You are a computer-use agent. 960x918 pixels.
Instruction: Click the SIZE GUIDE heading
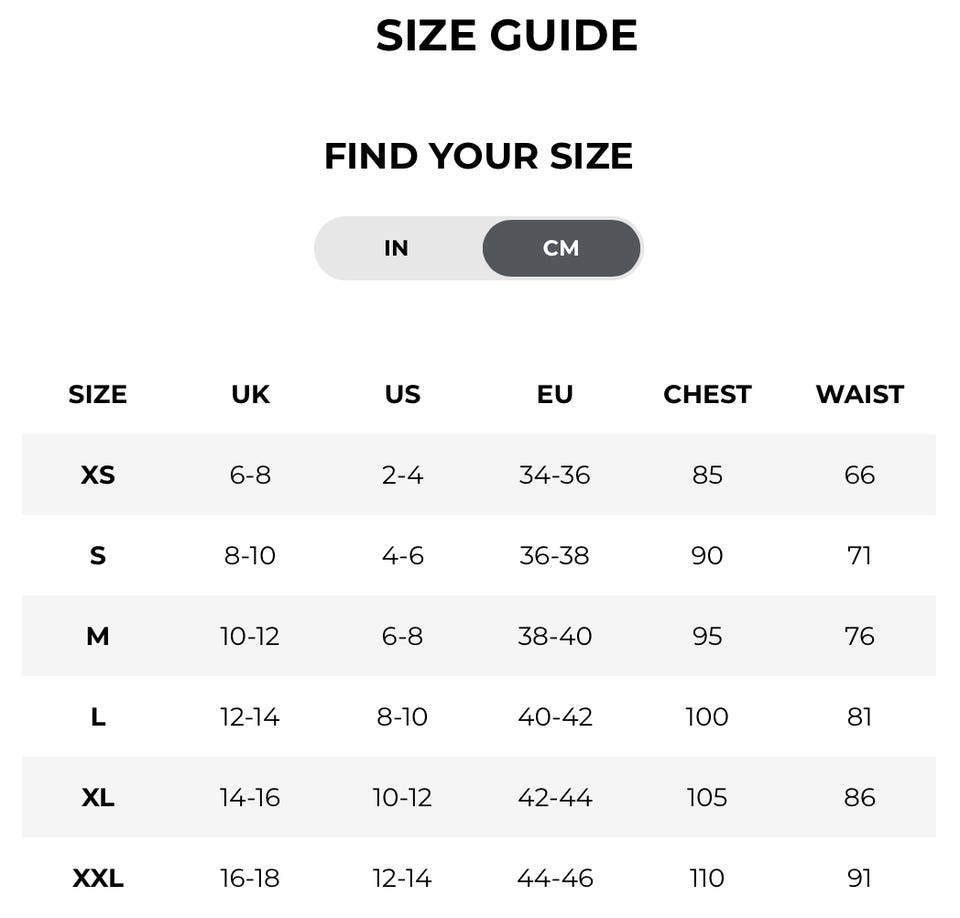click(x=506, y=36)
